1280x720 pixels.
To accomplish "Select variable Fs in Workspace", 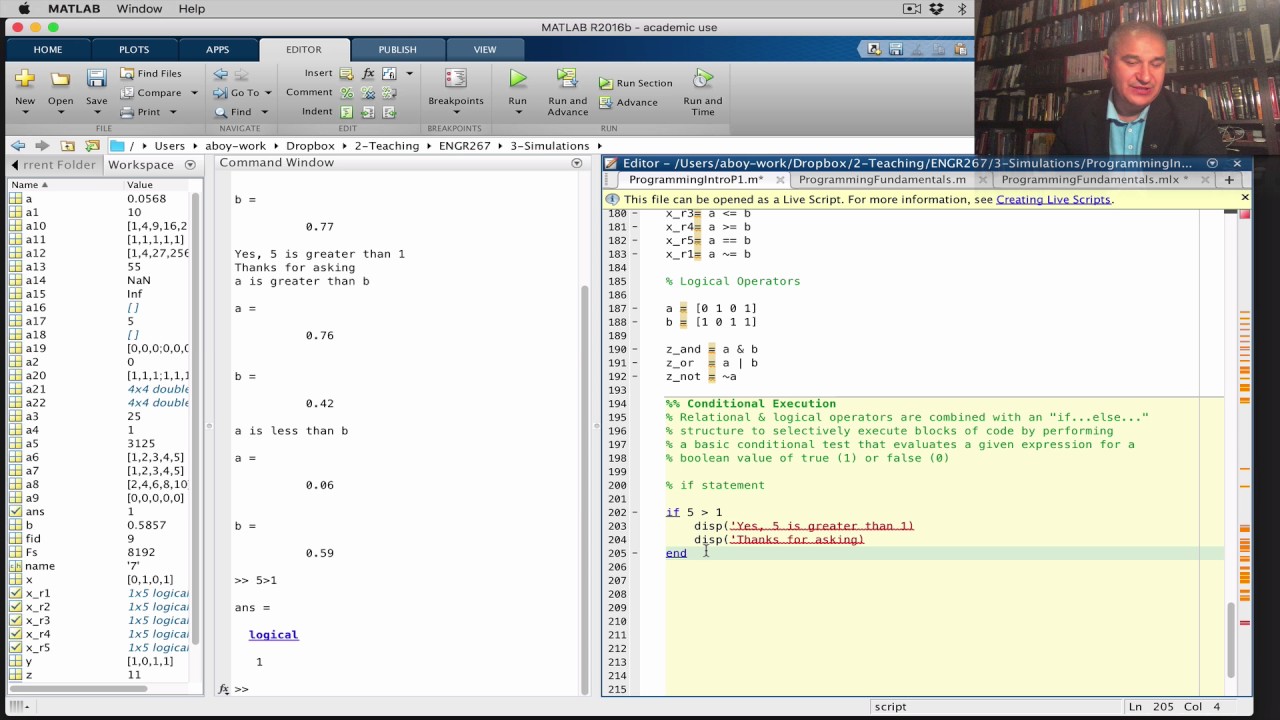I will 98,552.
